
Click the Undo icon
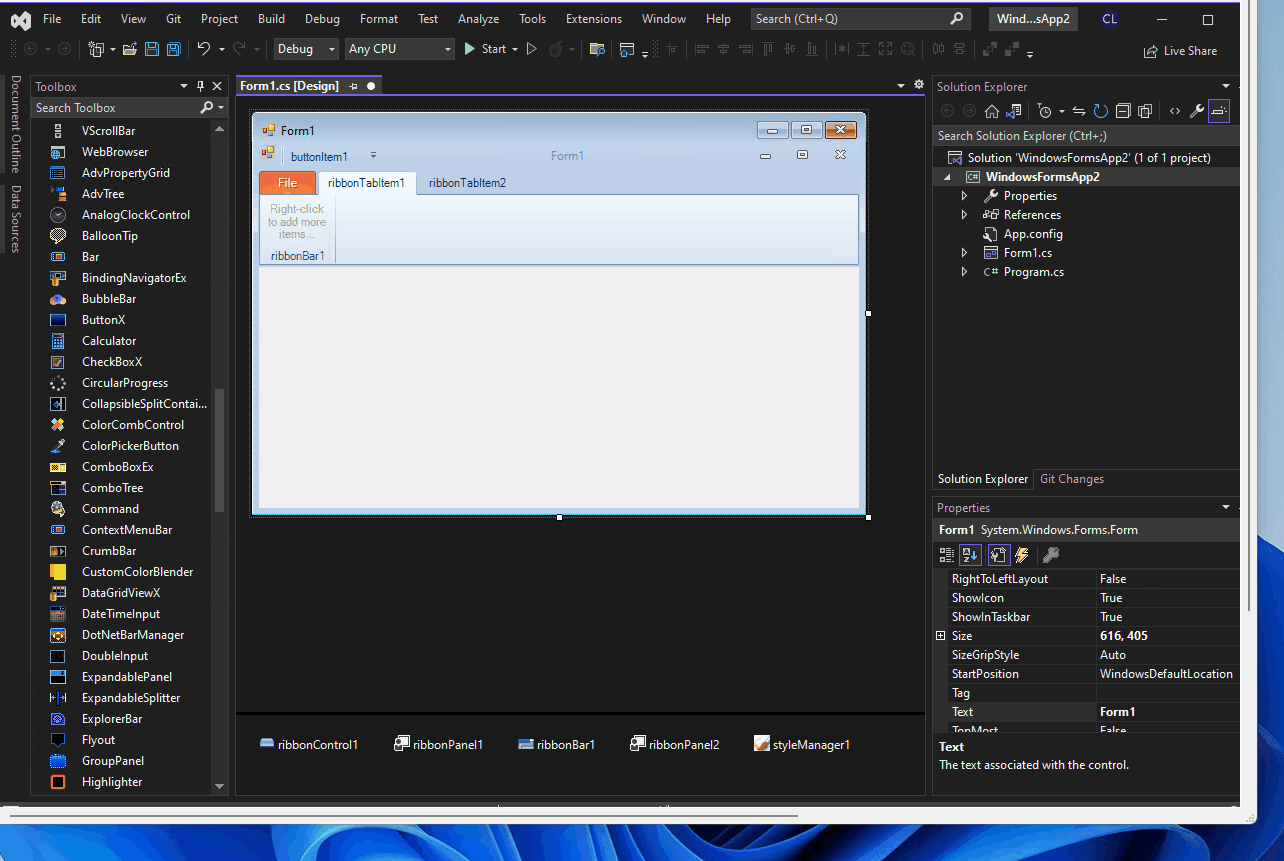(x=205, y=48)
